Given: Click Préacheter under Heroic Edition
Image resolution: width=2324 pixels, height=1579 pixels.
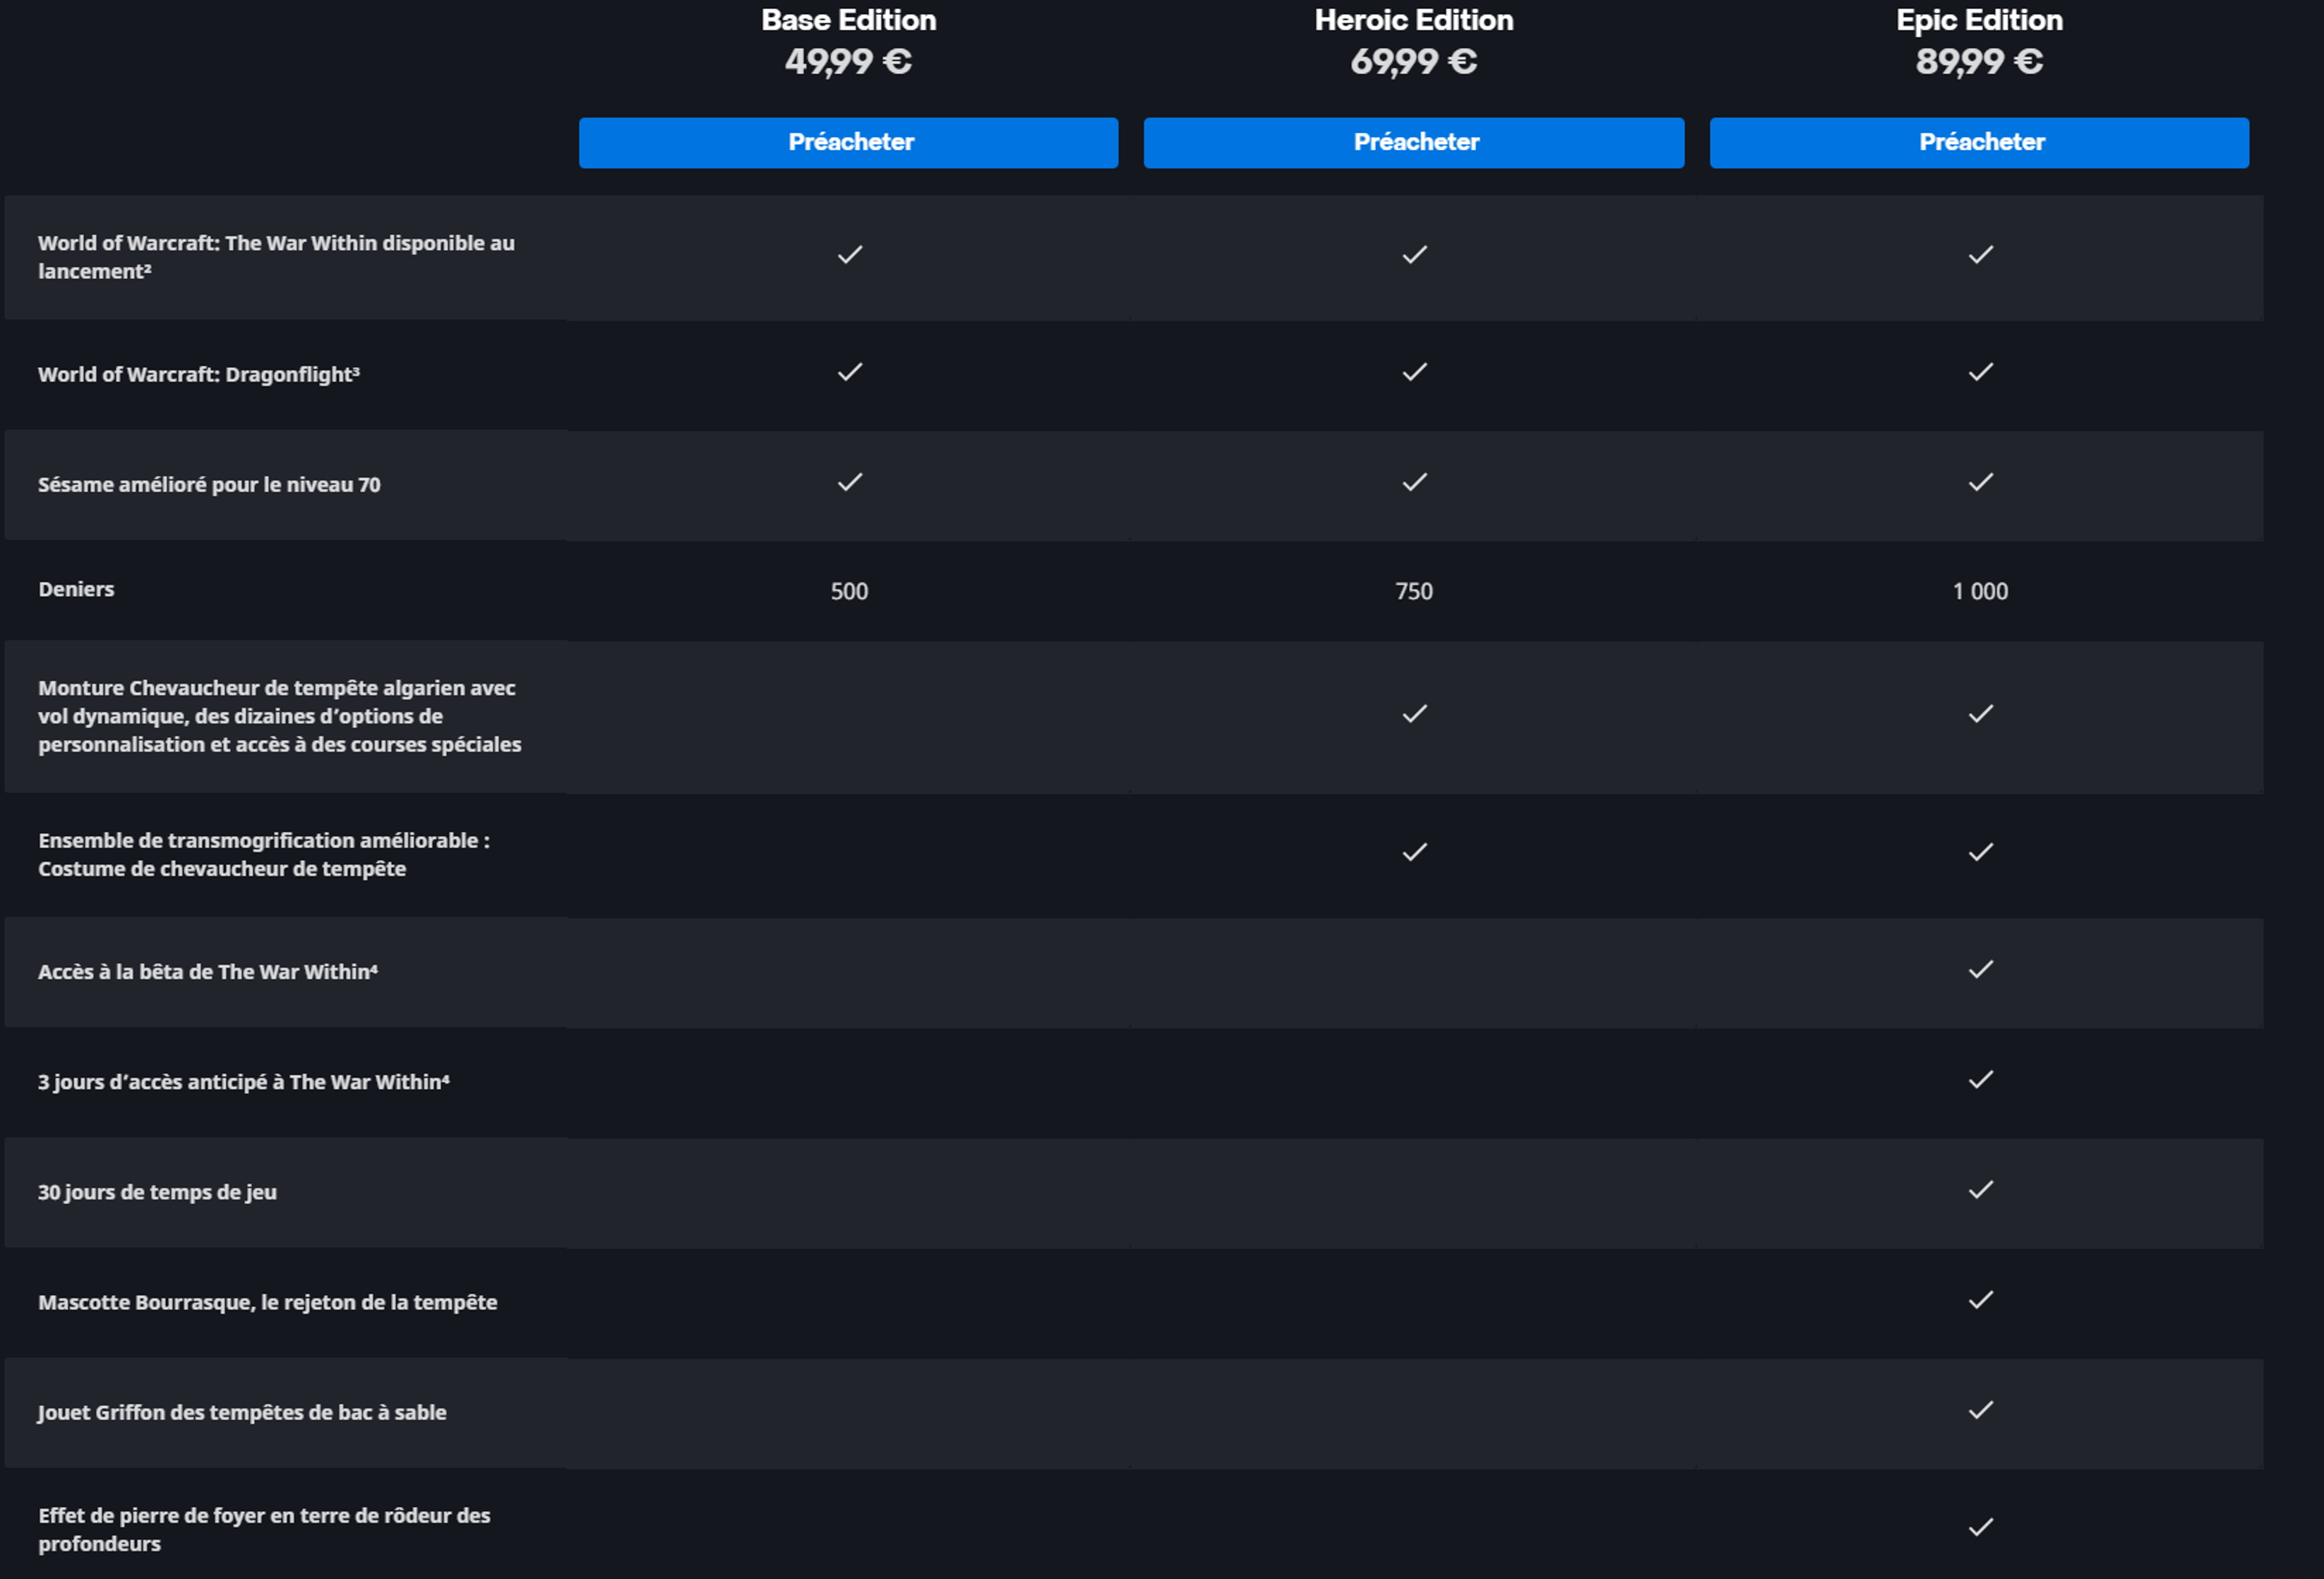Looking at the screenshot, I should (x=1414, y=142).
